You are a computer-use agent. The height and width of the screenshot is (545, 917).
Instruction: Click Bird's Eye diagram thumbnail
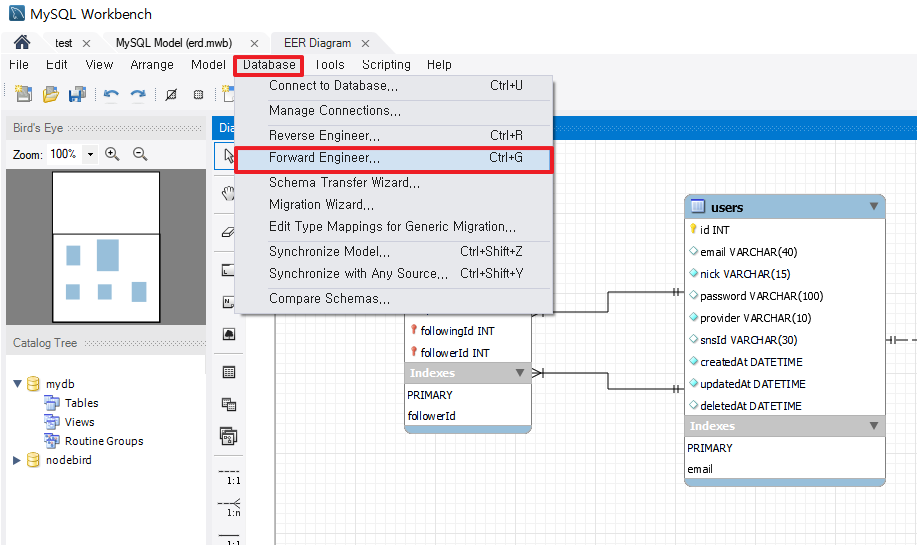(x=106, y=247)
